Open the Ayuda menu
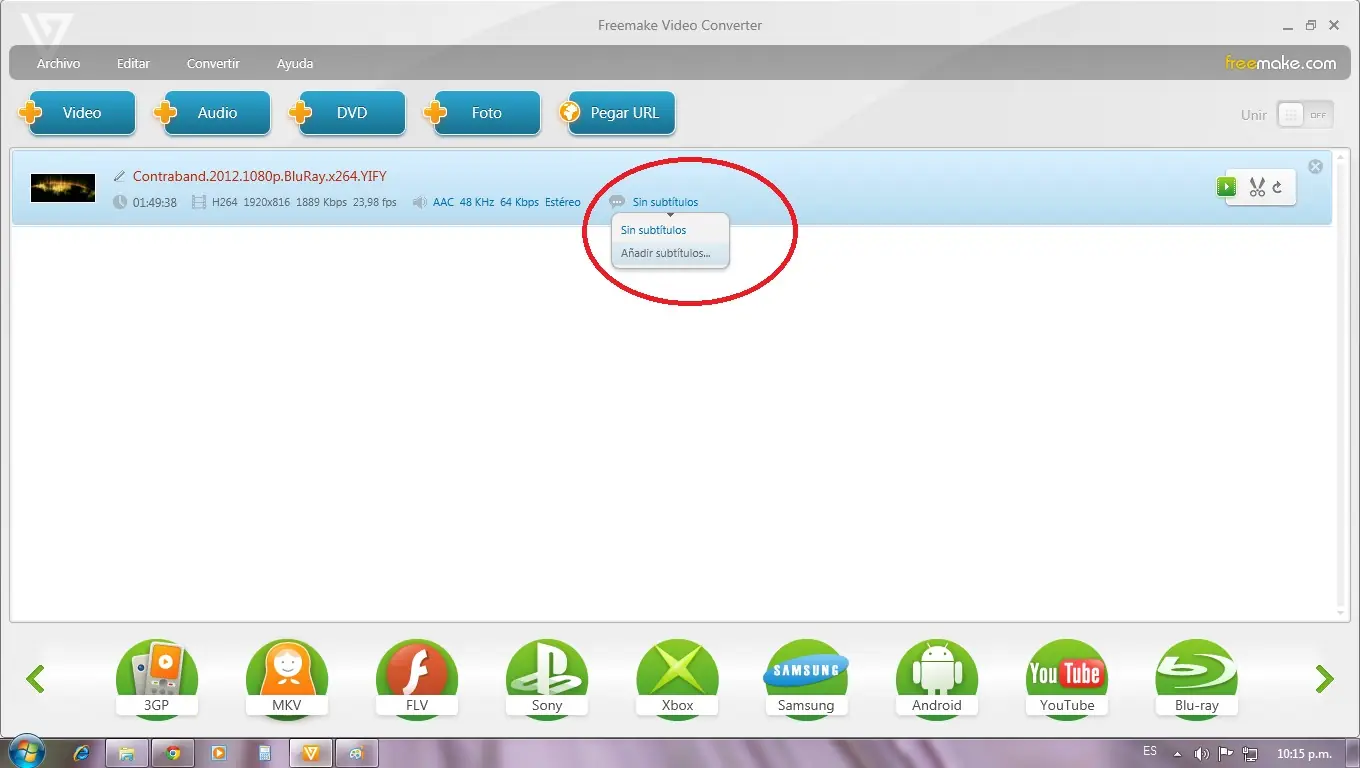1360x768 pixels. (x=295, y=63)
